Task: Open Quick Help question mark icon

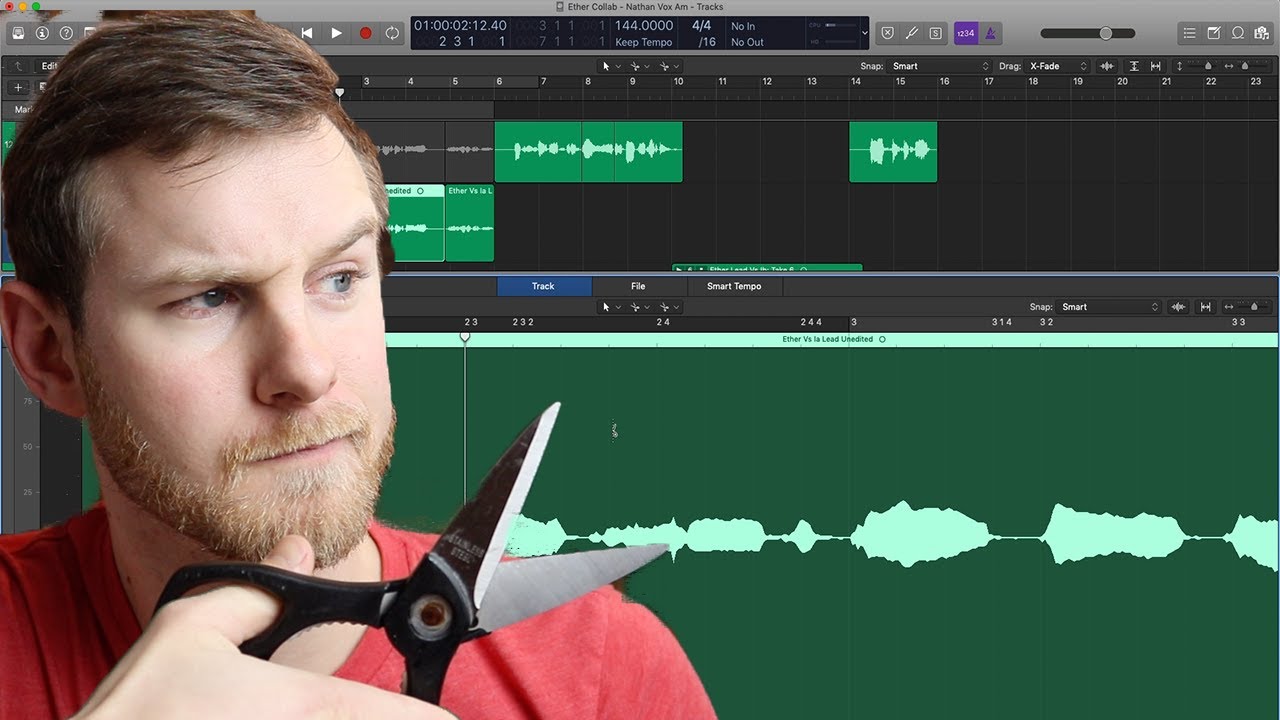Action: pyautogui.click(x=66, y=33)
